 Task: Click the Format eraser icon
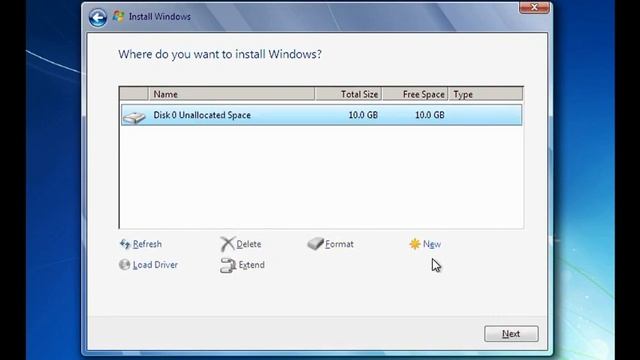[x=315, y=243]
